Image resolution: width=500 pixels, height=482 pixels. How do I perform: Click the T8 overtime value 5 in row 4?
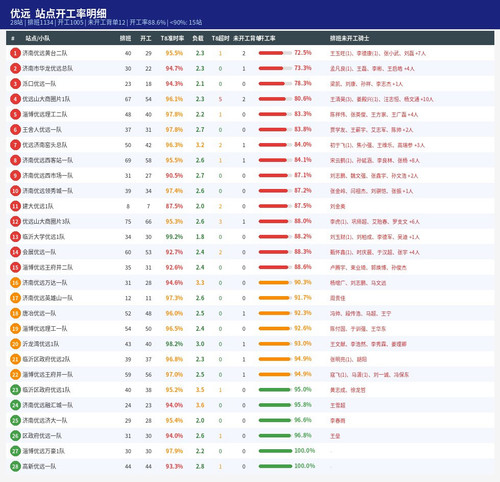220,99
